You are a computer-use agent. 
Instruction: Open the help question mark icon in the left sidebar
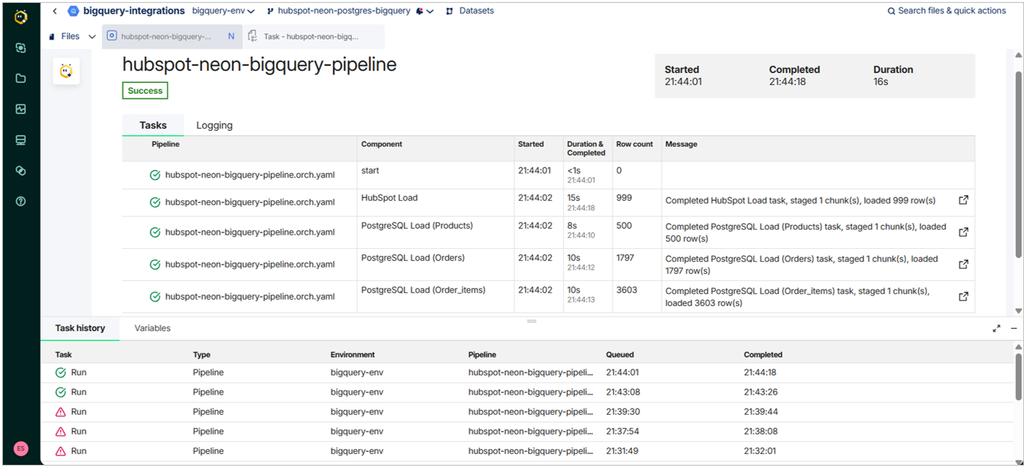20,201
